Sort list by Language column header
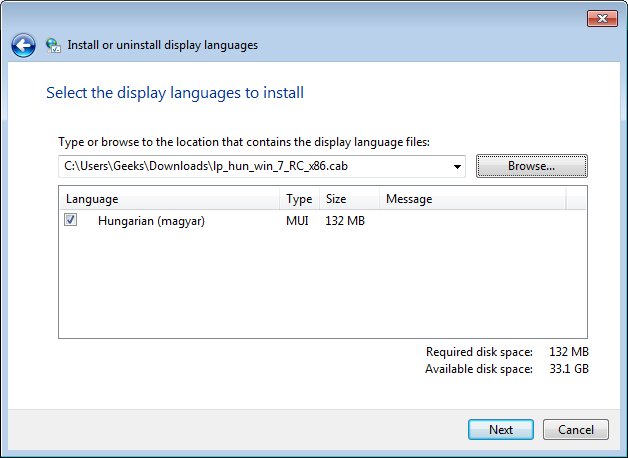Screen dimensions: 628x458 [x=169, y=199]
